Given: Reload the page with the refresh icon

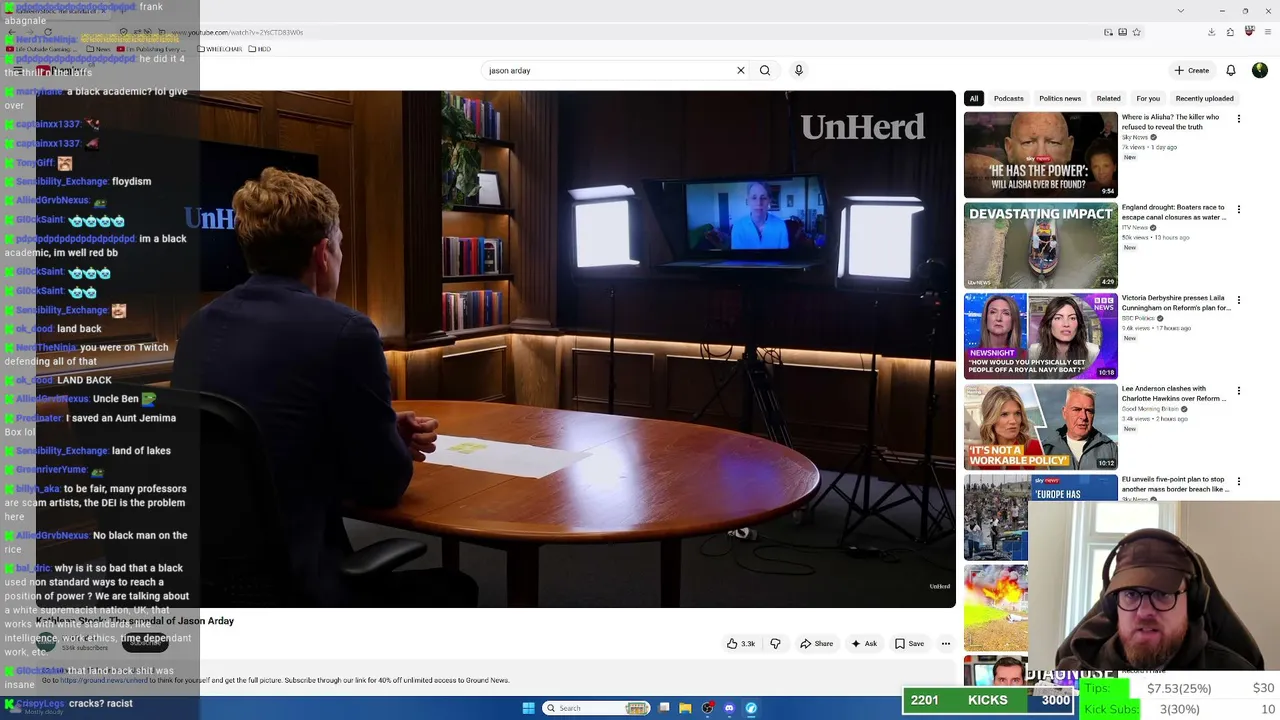Looking at the screenshot, I should [47, 32].
